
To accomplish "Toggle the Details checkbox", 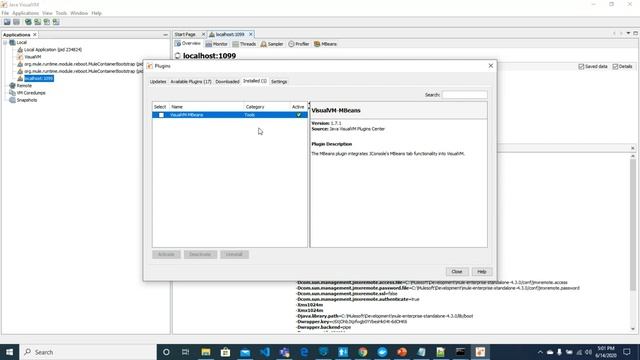I will coord(615,67).
